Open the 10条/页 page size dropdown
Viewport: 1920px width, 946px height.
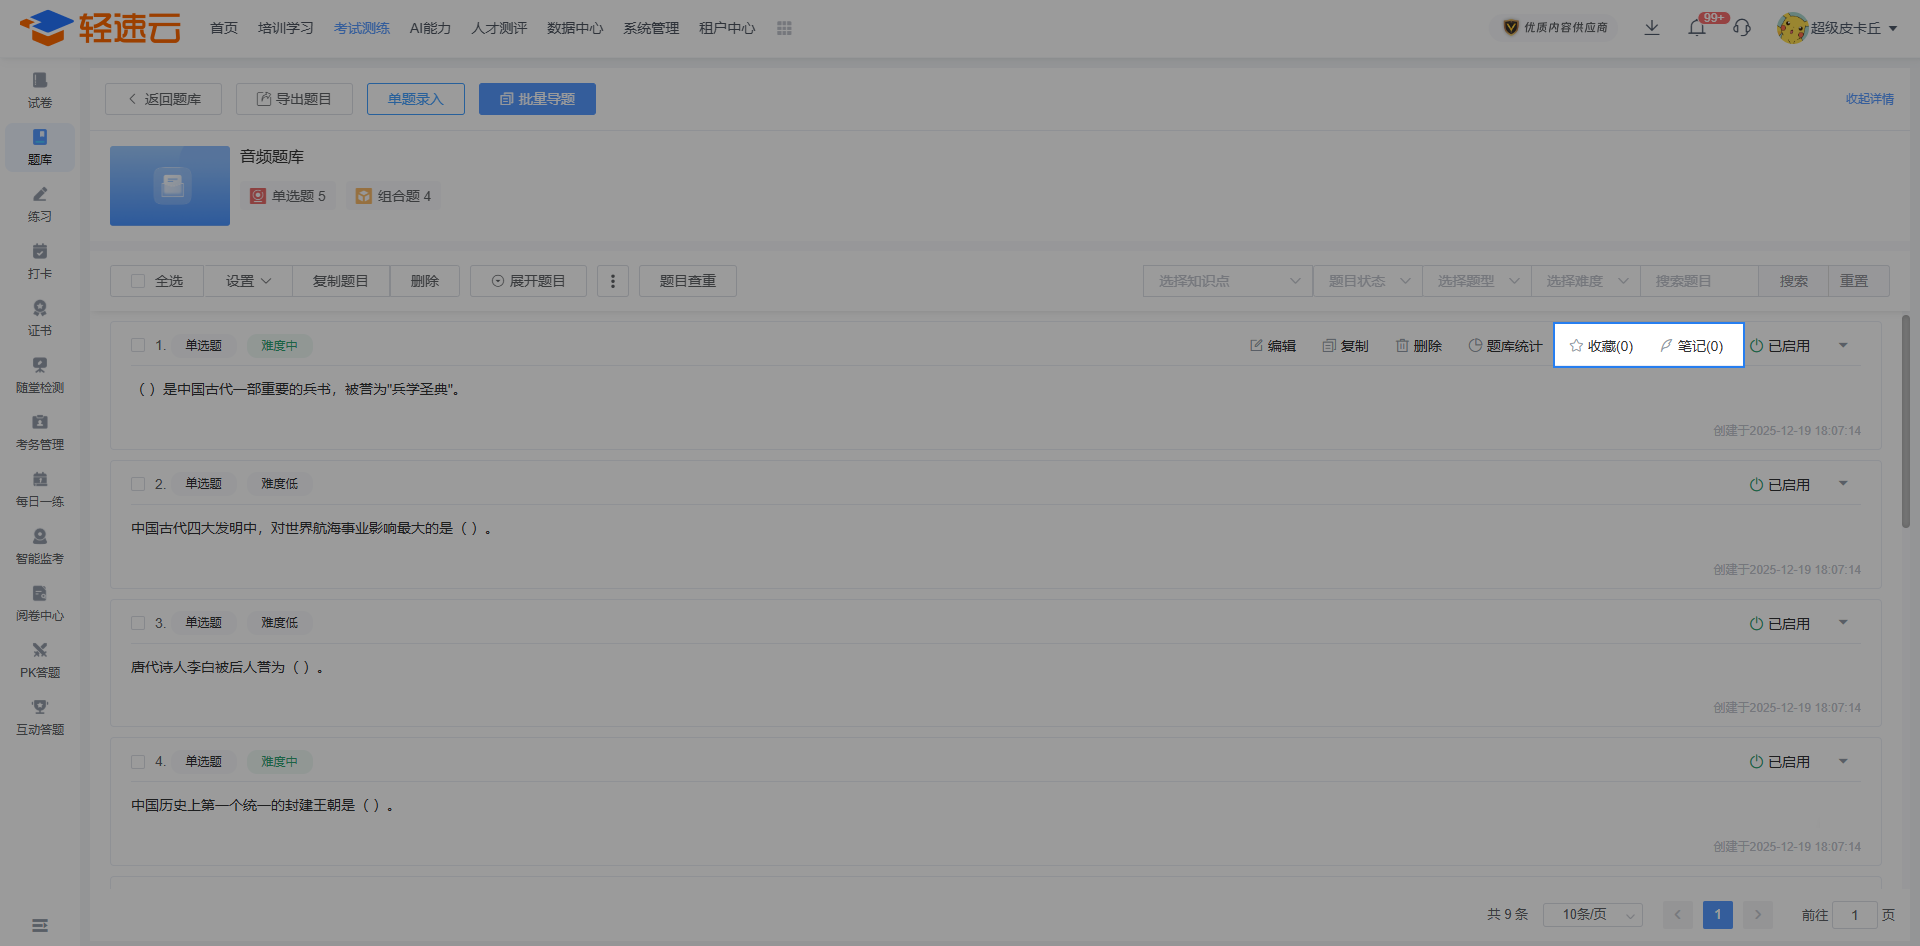tap(1593, 915)
